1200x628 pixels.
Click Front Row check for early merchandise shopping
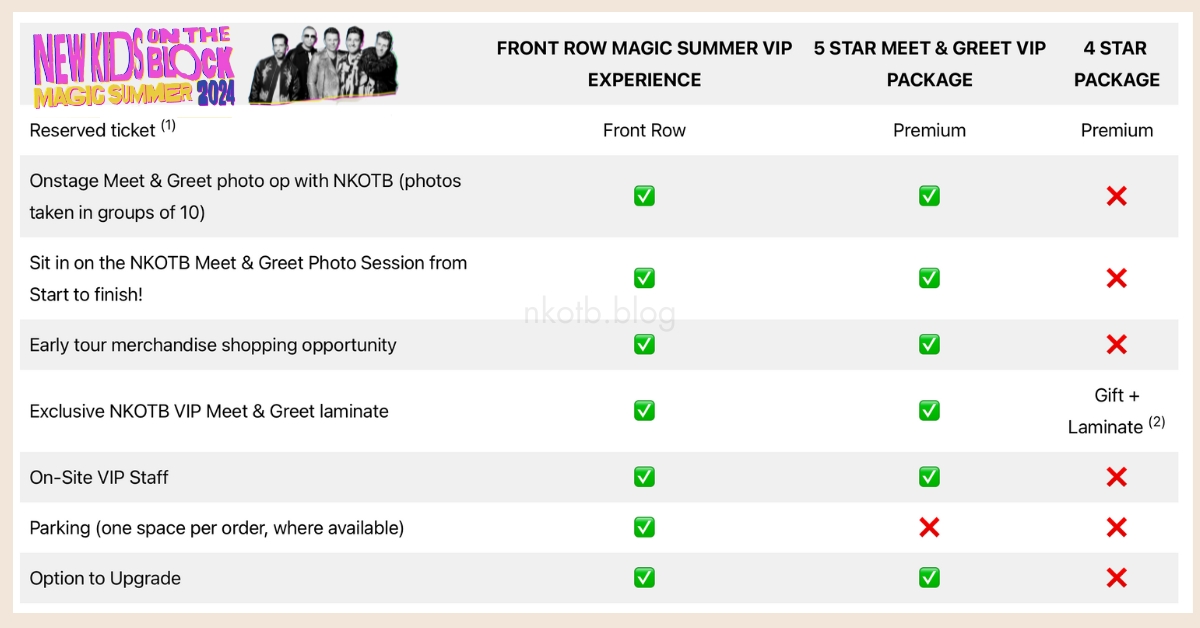point(644,345)
